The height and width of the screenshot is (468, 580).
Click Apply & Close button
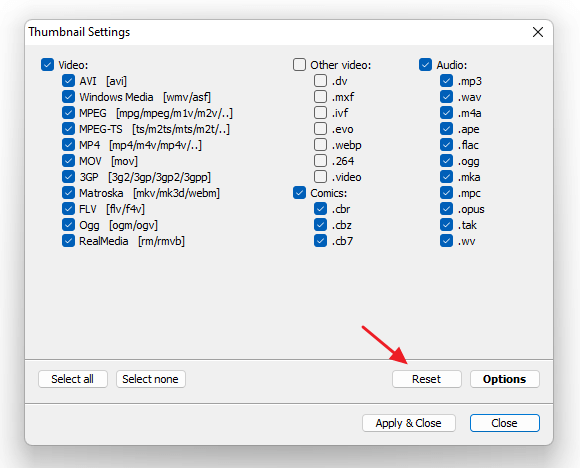408,423
